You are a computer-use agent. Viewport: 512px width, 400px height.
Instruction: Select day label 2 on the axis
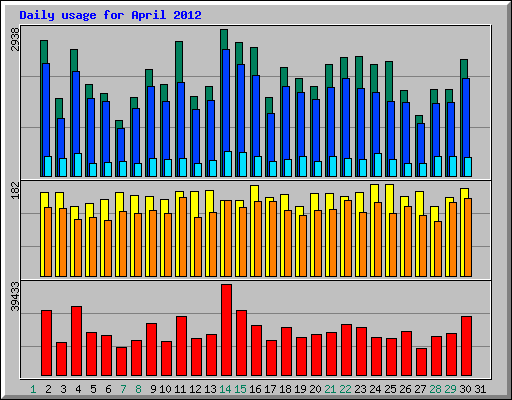[x=48, y=389]
